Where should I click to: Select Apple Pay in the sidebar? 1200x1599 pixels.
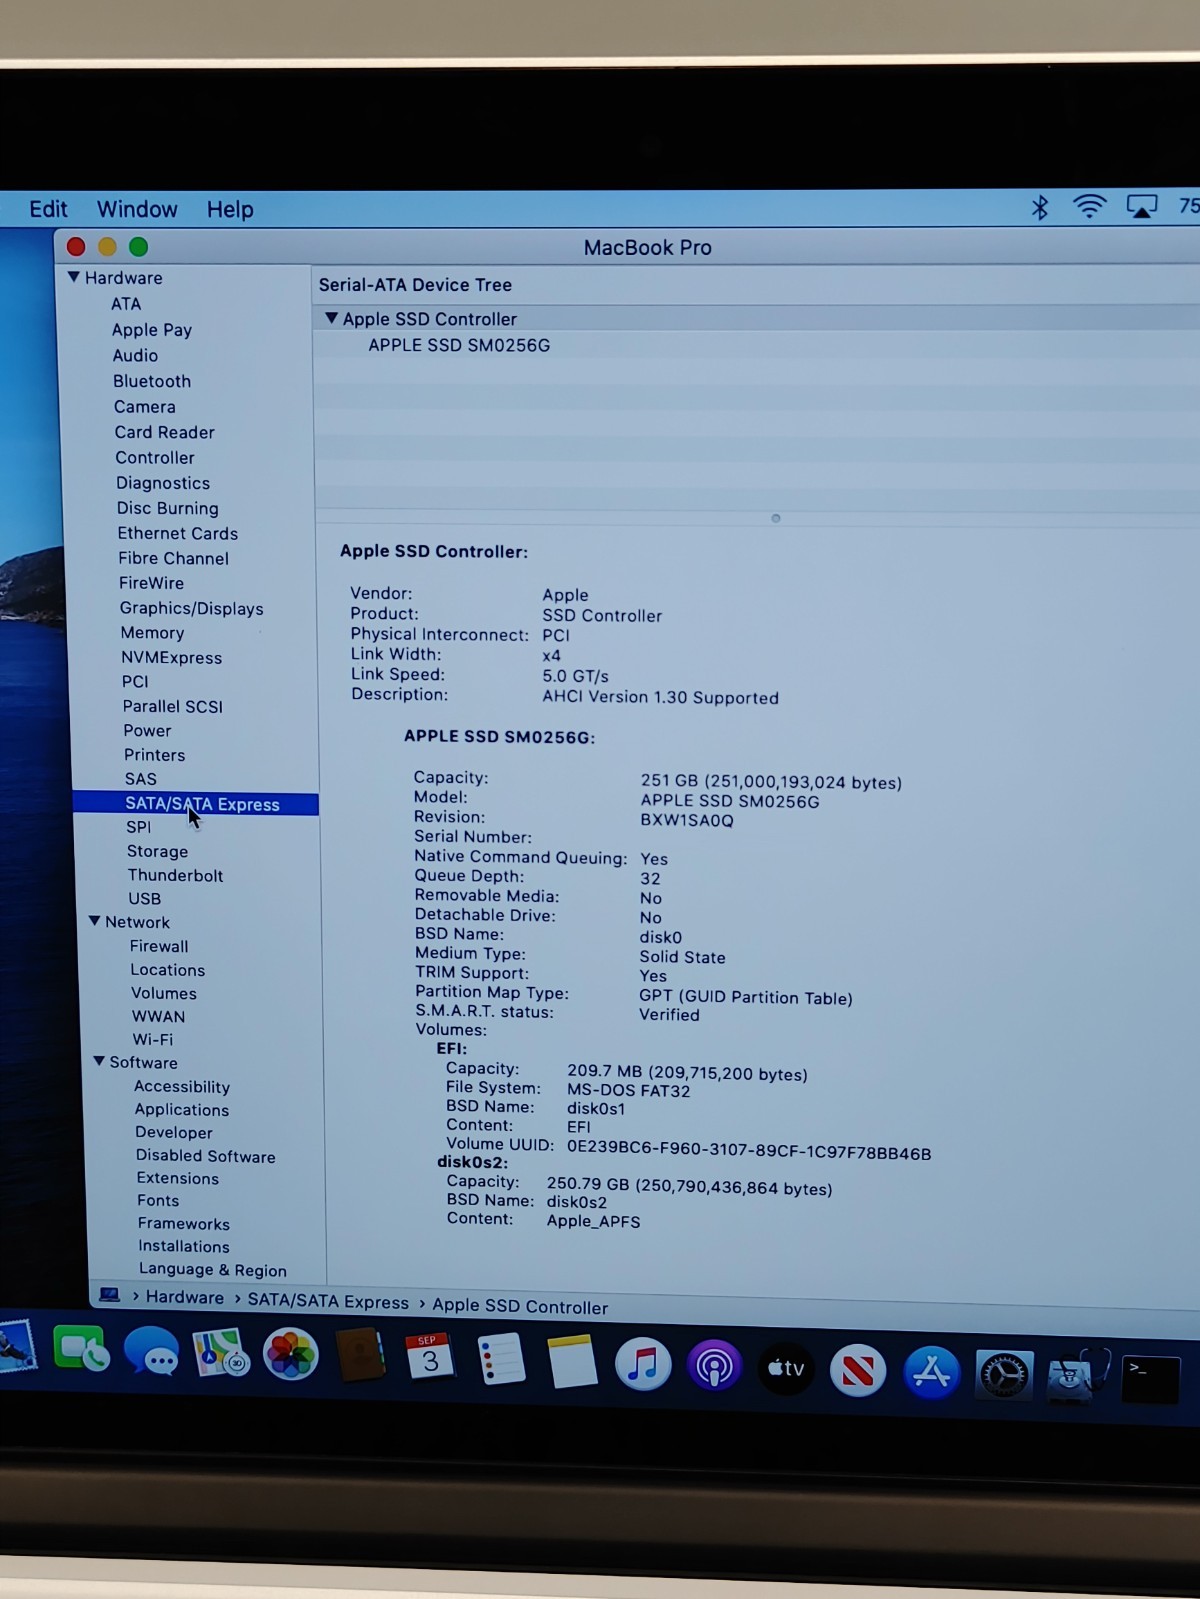tap(152, 330)
